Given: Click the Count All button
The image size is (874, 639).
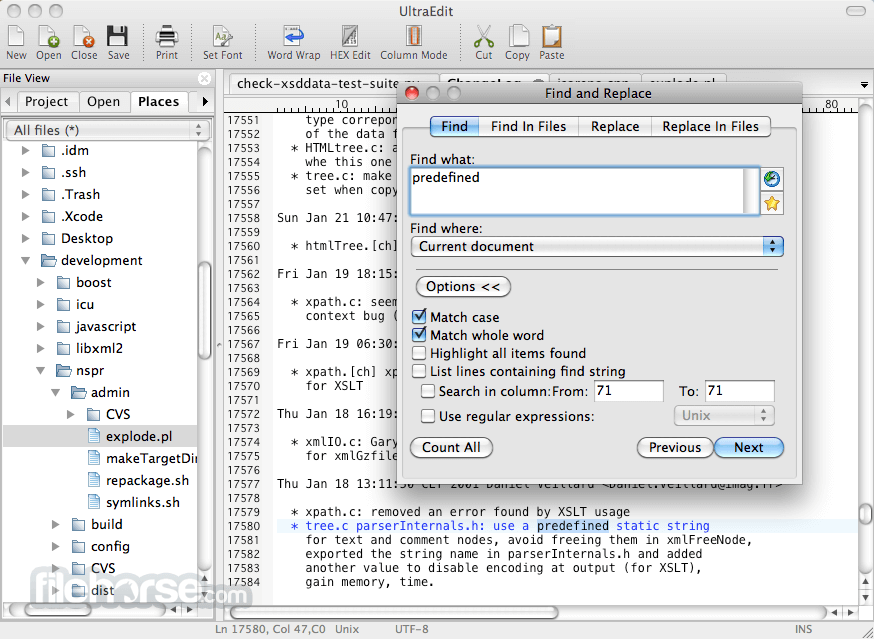Looking at the screenshot, I should tap(451, 448).
